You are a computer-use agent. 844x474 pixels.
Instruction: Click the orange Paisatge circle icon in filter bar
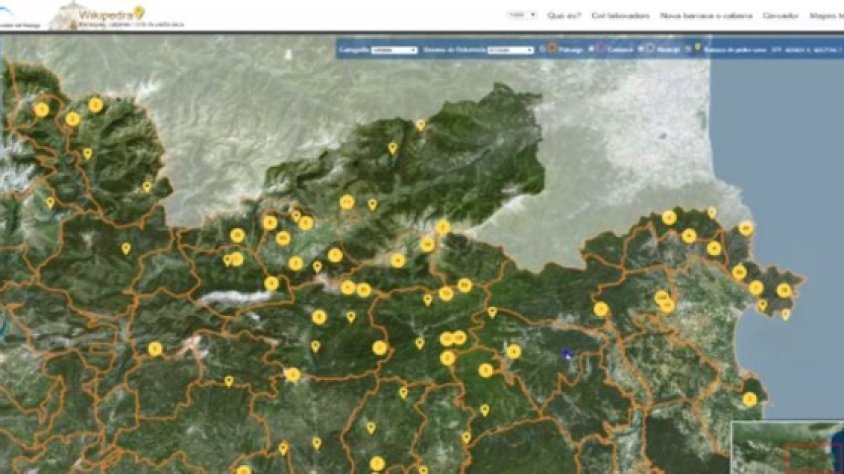[551, 47]
